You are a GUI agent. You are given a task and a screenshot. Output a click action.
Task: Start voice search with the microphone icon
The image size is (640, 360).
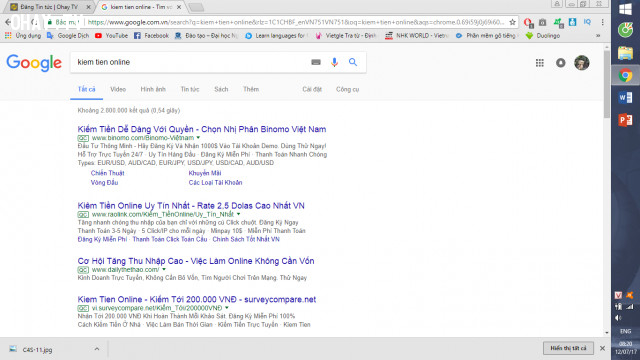[x=334, y=62]
